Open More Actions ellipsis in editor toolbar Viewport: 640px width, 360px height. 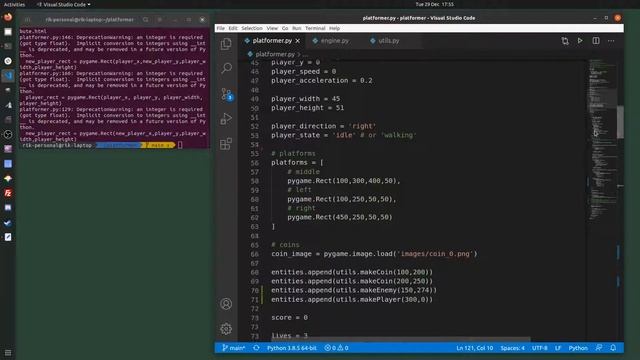611,41
